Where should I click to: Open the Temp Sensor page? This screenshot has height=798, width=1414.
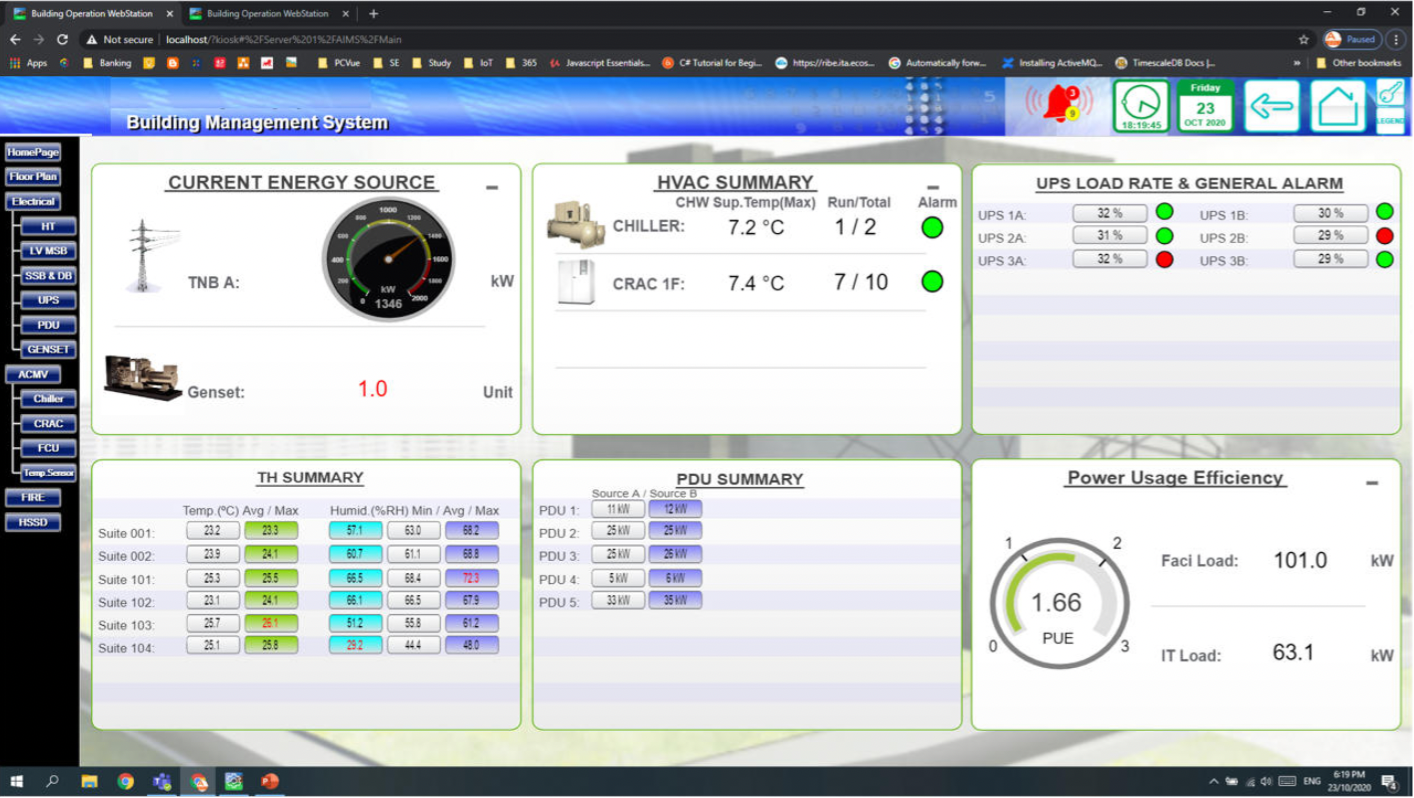coord(48,472)
